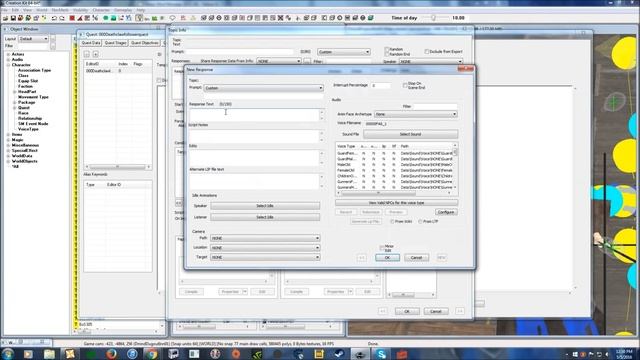Click the Configure button
Image resolution: width=640 pixels, height=360 pixels.
tap(446, 212)
